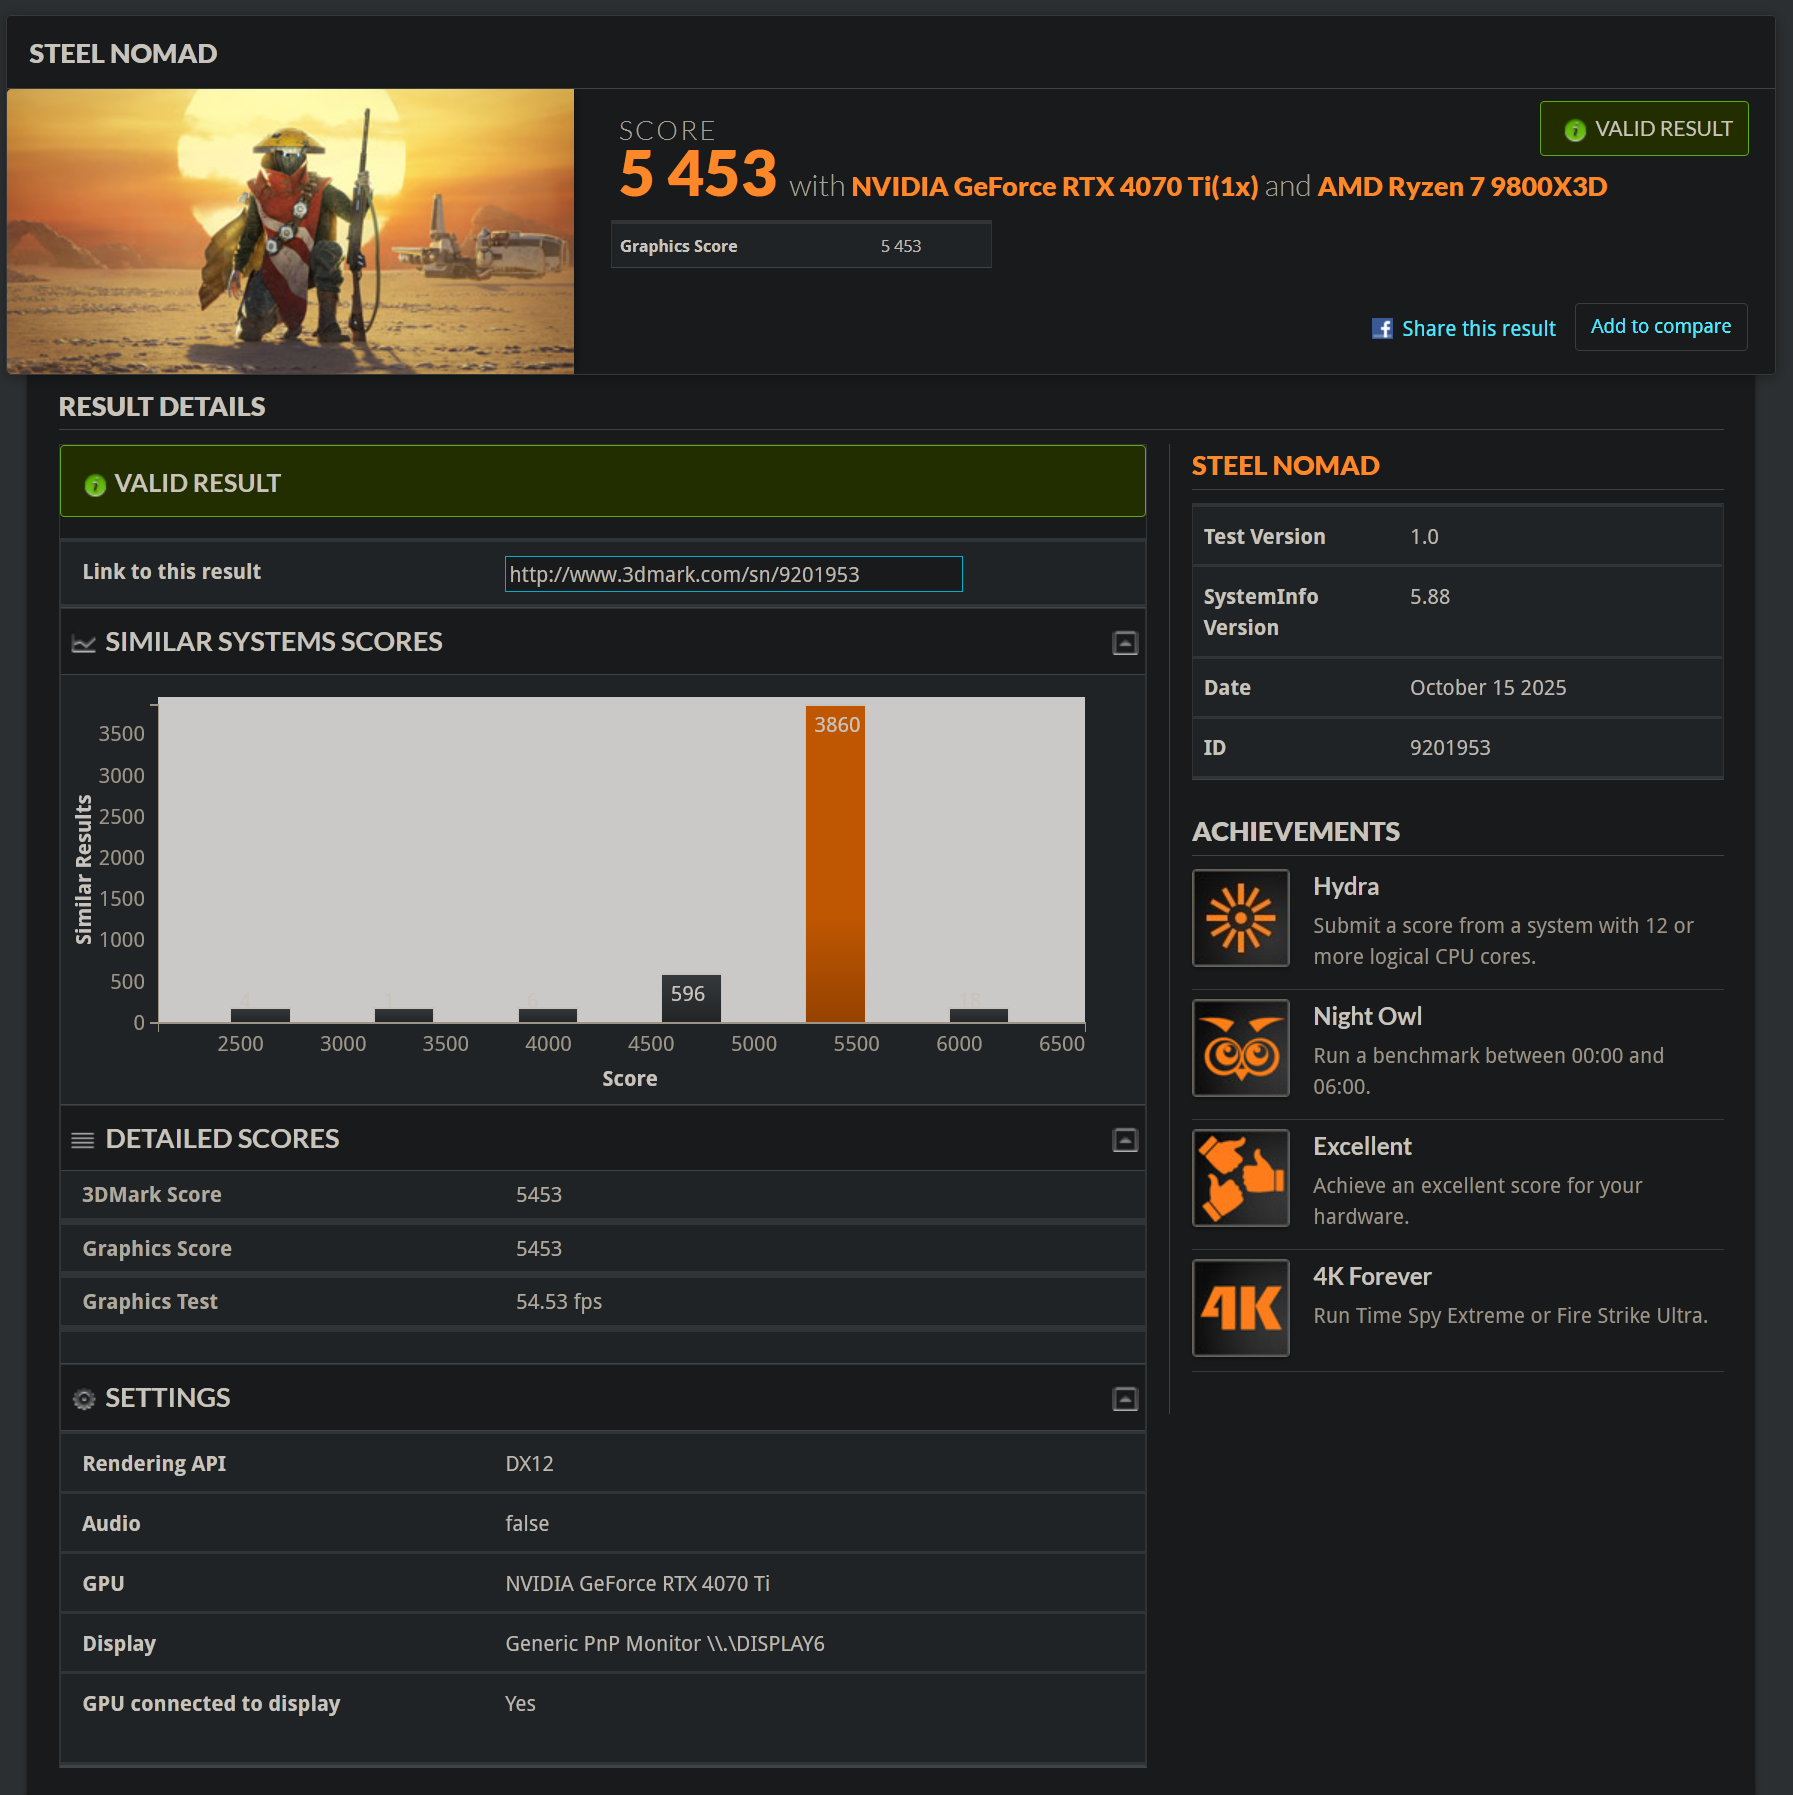Collapse the Settings section
This screenshot has height=1795, width=1793.
1125,1399
